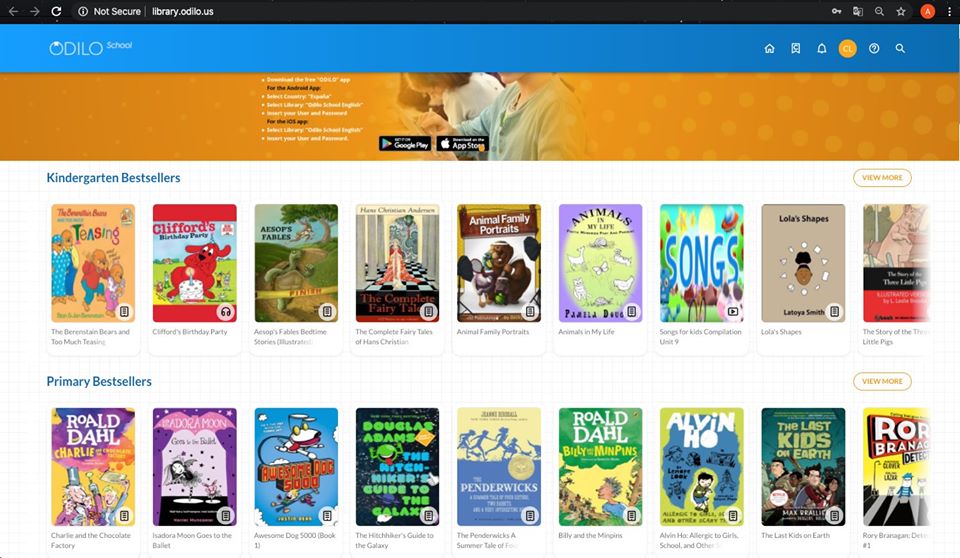Open the CL user profile avatar
Viewport: 960px width, 558px height.
click(848, 49)
